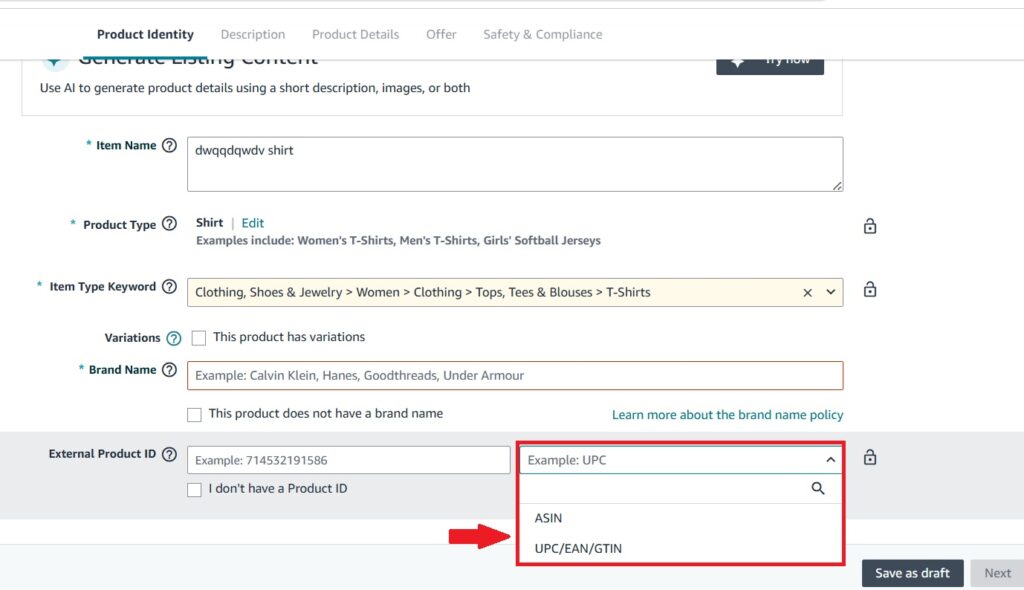
Task: Enable 'This product has variations' checkbox
Action: pyautogui.click(x=198, y=338)
